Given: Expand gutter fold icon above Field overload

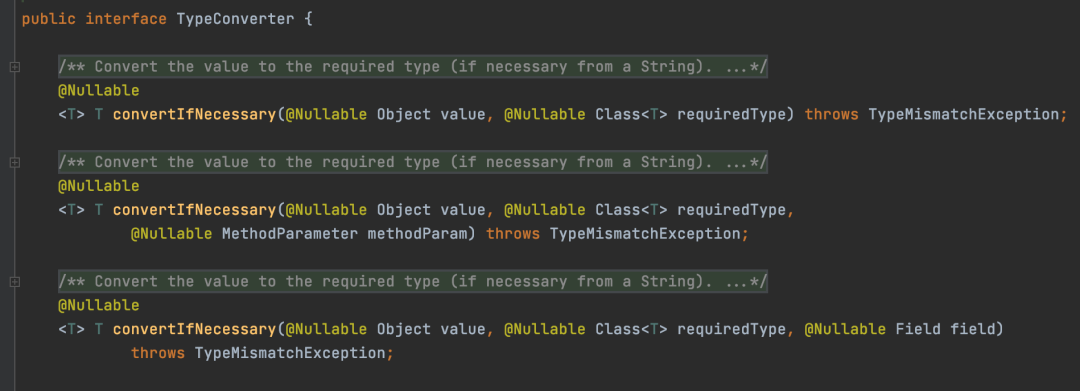Looking at the screenshot, I should click(x=15, y=282).
